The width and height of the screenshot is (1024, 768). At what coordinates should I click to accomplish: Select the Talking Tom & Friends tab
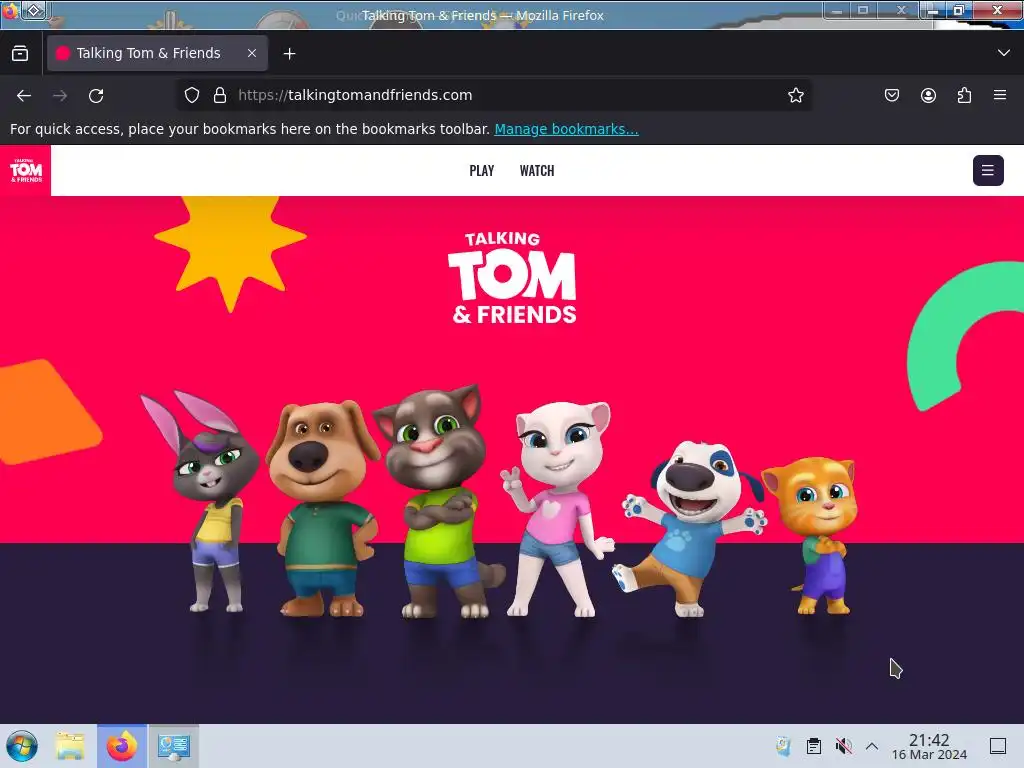[x=157, y=53]
